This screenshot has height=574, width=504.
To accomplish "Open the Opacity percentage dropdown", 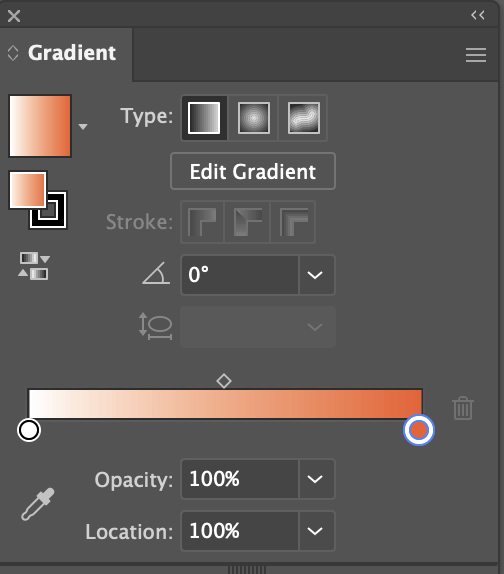I will 315,479.
